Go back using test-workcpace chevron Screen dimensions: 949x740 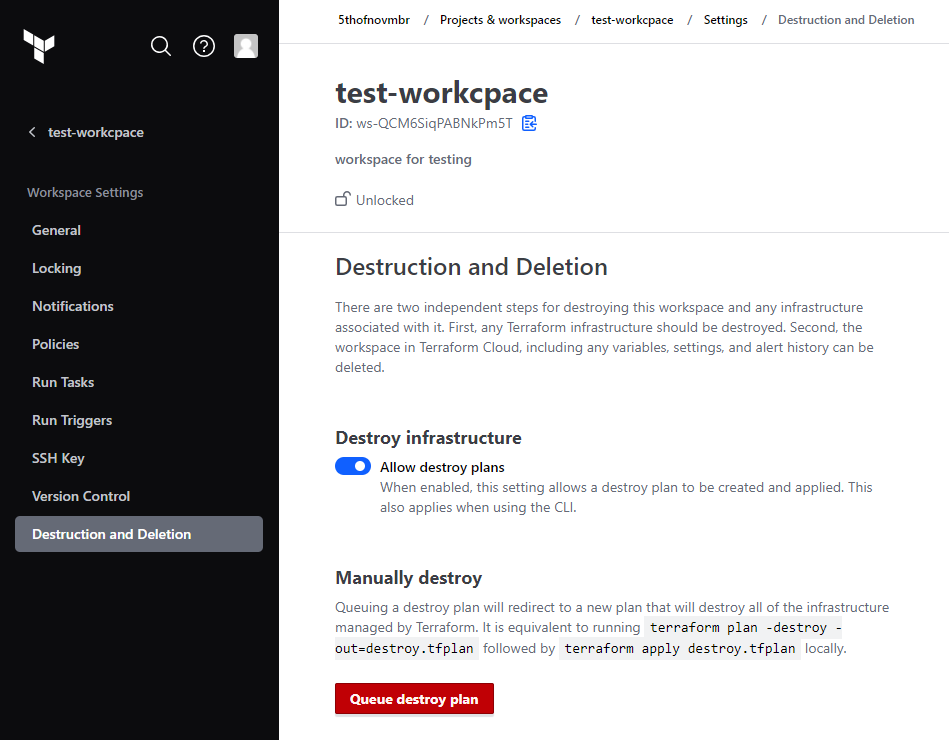pos(32,132)
